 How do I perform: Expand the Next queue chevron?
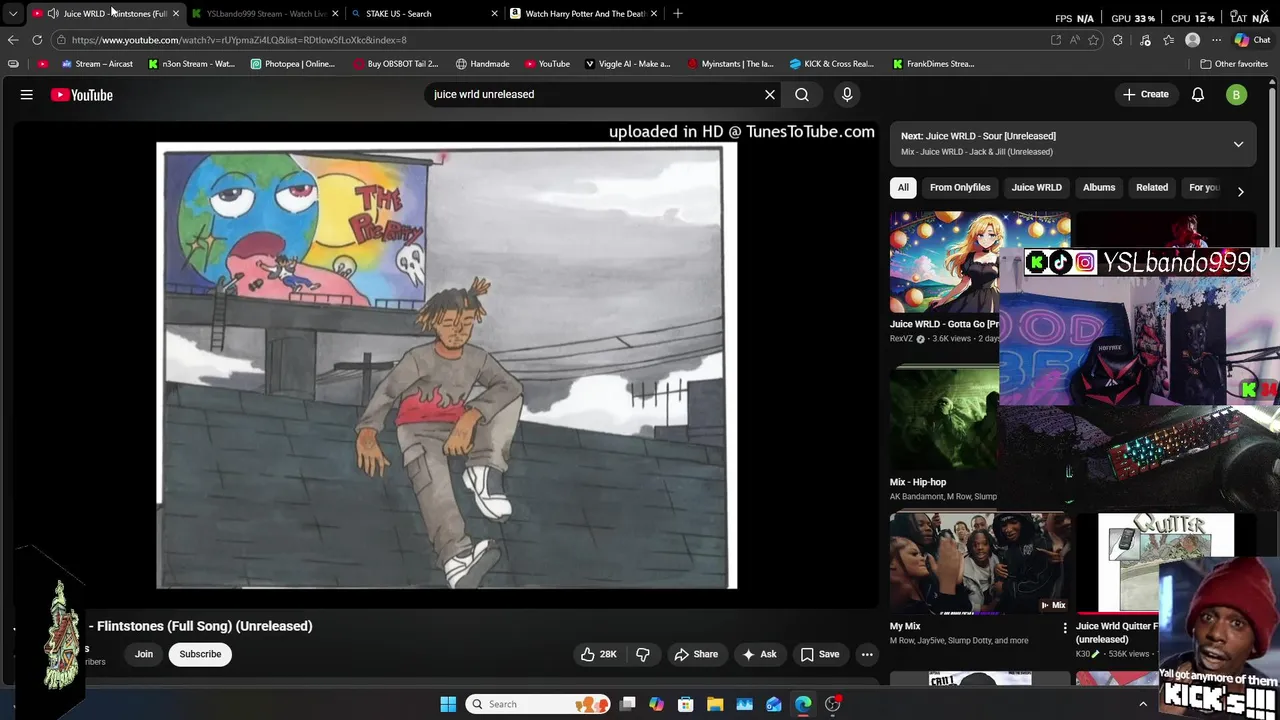[x=1238, y=144]
